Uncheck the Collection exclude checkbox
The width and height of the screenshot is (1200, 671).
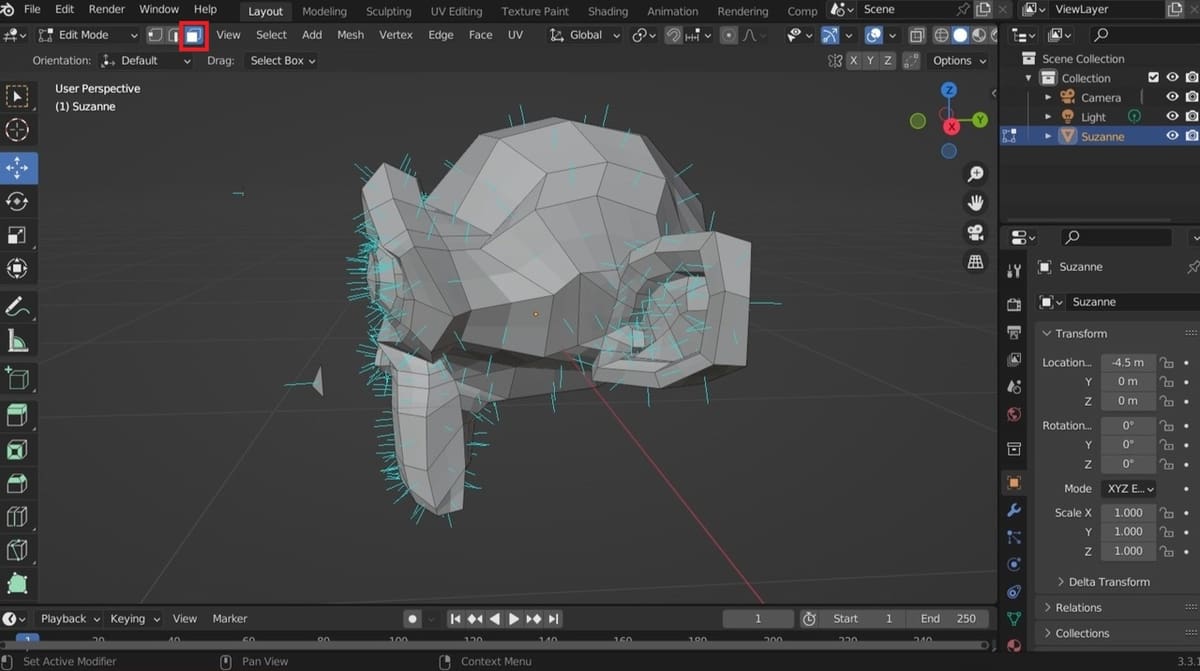point(1153,77)
